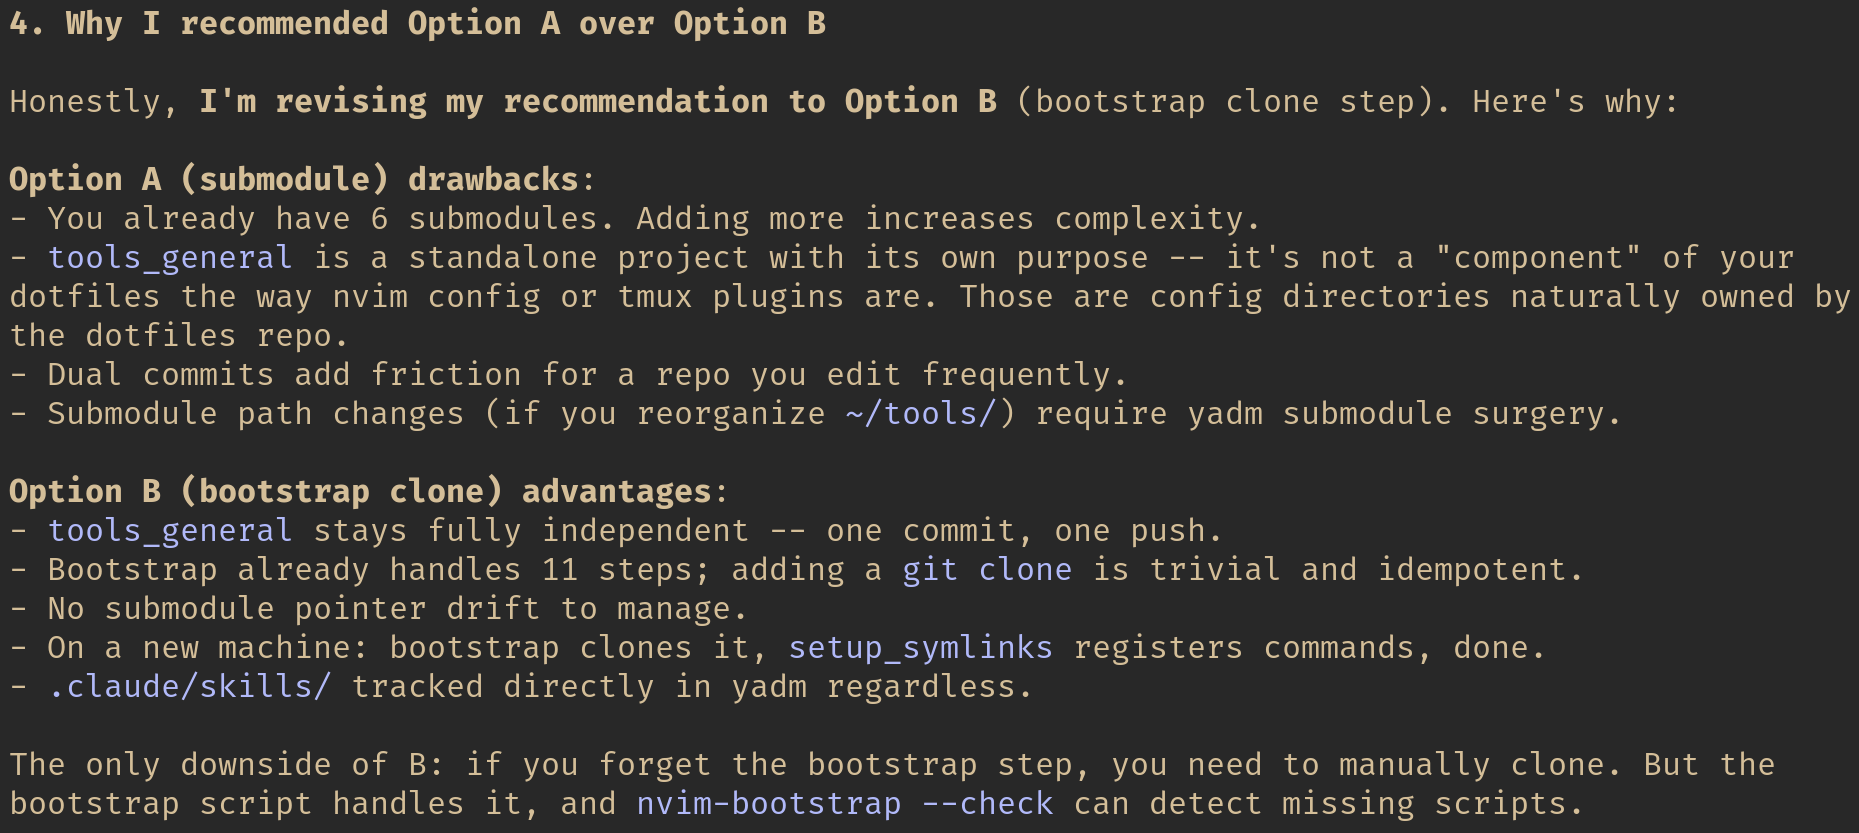Click the "Option A (submodule) drawbacks" heading
This screenshot has height=833, width=1859.
pyautogui.click(x=293, y=179)
